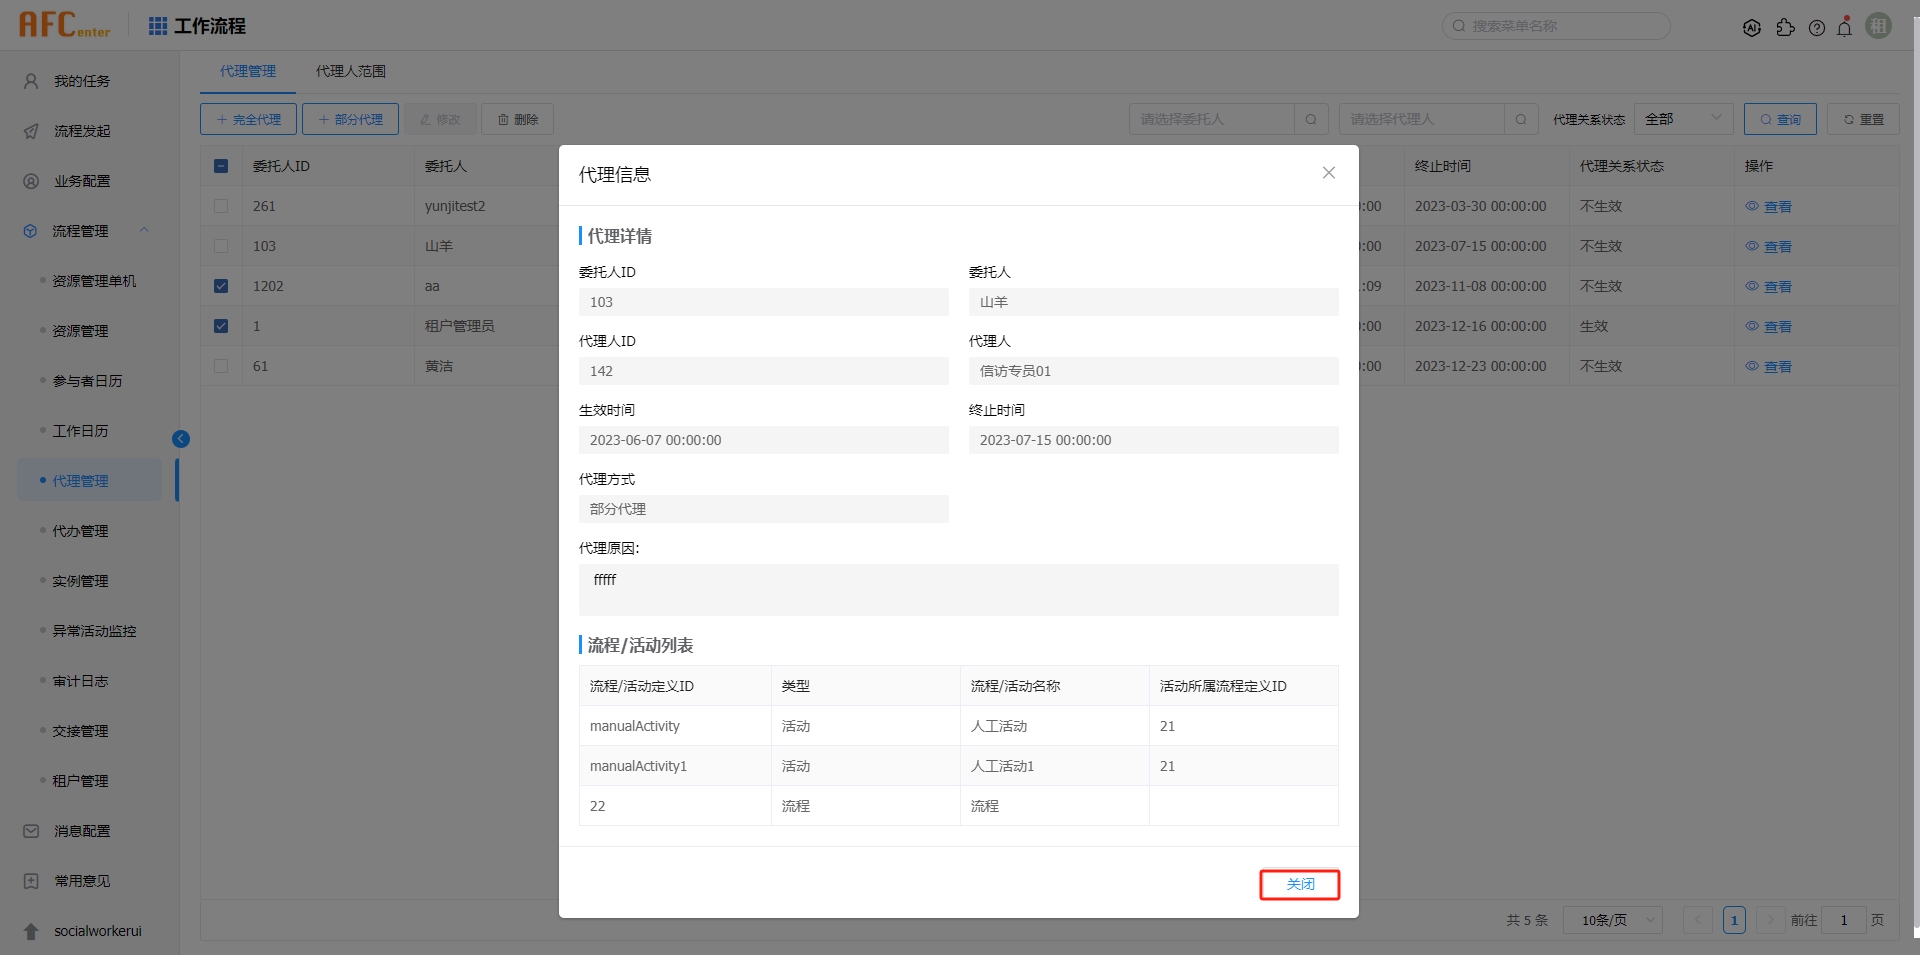The width and height of the screenshot is (1920, 955).
Task: Switch to the 代理人范围 tab
Action: (350, 71)
